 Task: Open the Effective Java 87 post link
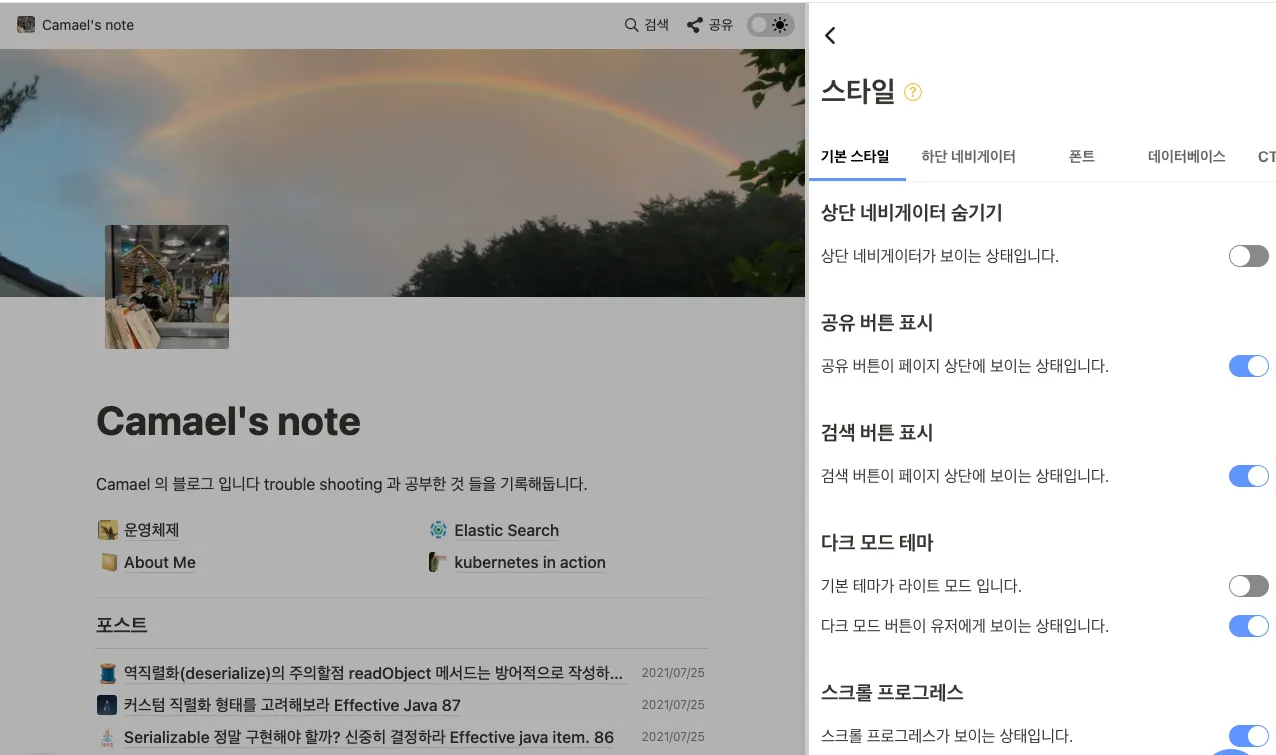click(292, 705)
